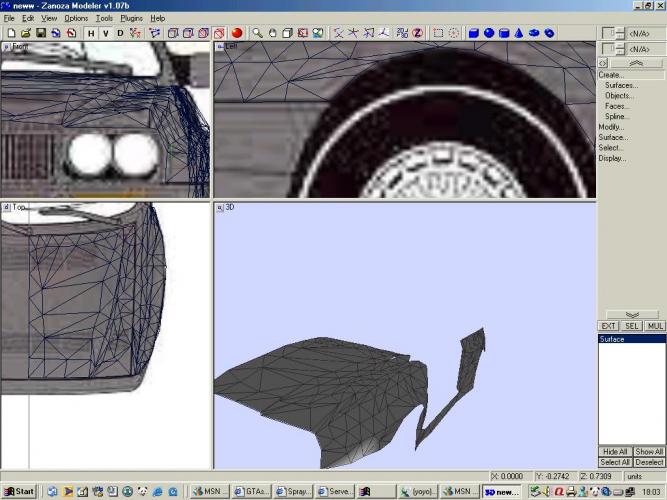
Task: Click the New file icon
Action: pyautogui.click(x=10, y=33)
